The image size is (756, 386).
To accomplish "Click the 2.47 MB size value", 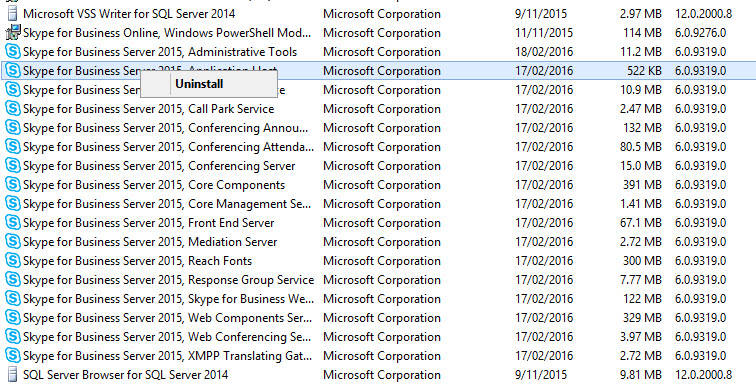I will point(641,109).
